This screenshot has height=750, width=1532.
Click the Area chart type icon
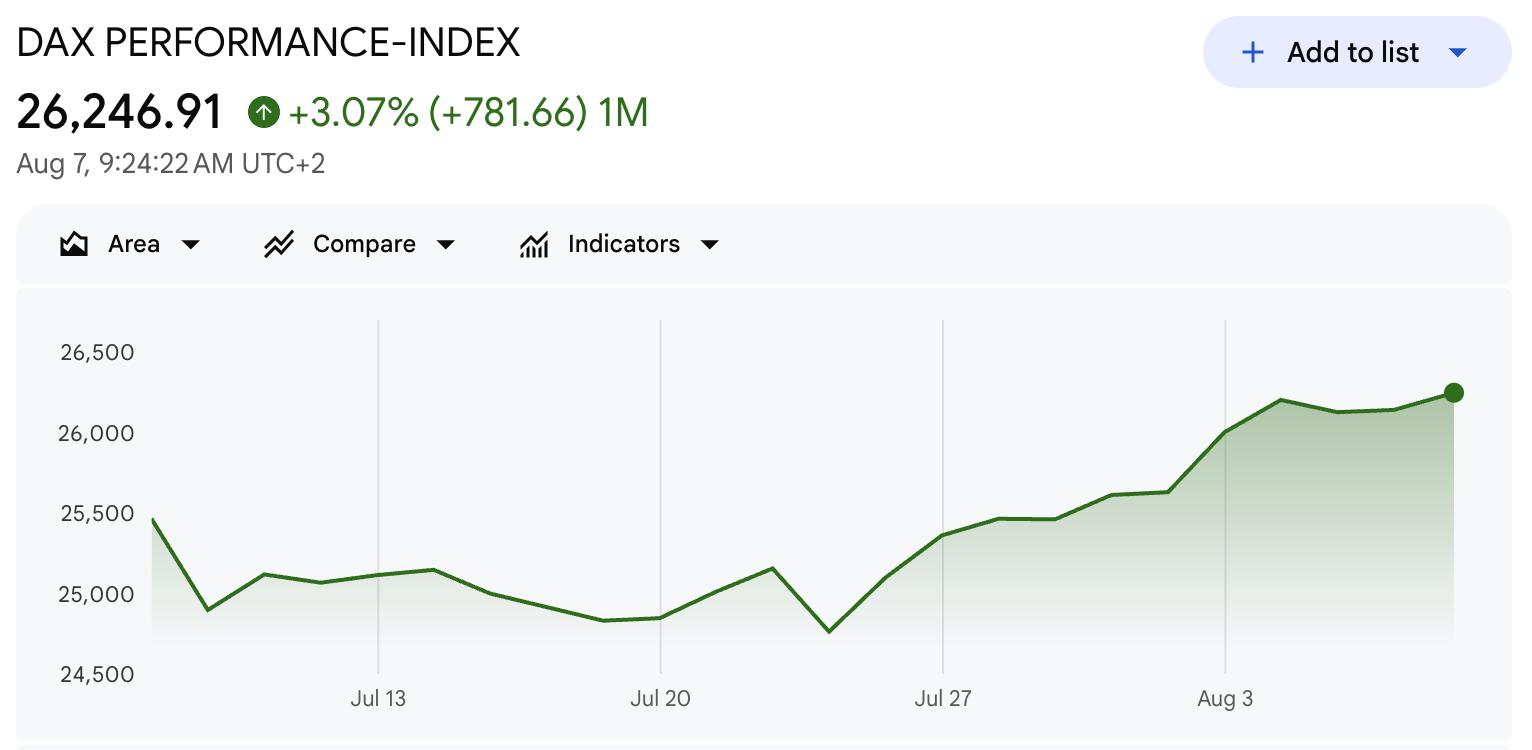point(74,245)
